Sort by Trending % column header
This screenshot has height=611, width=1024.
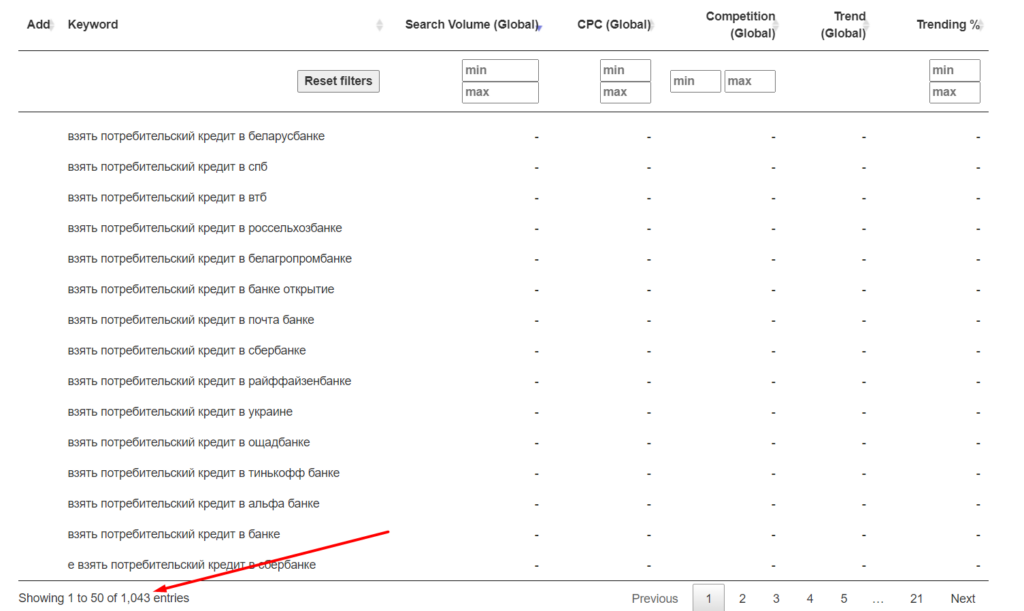point(947,25)
